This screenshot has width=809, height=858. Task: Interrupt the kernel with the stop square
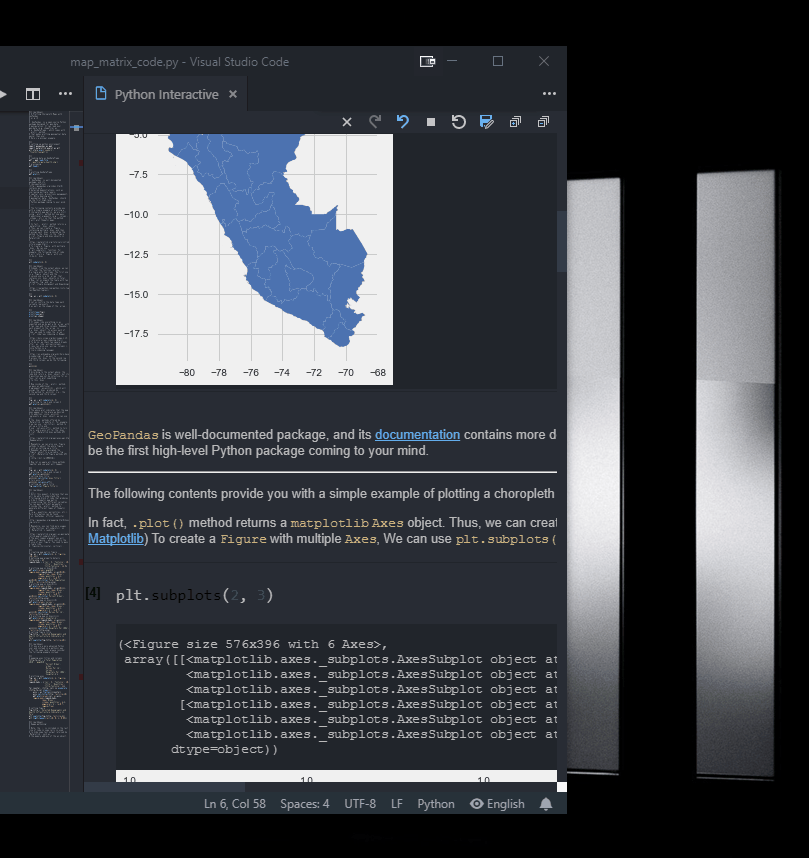point(431,122)
